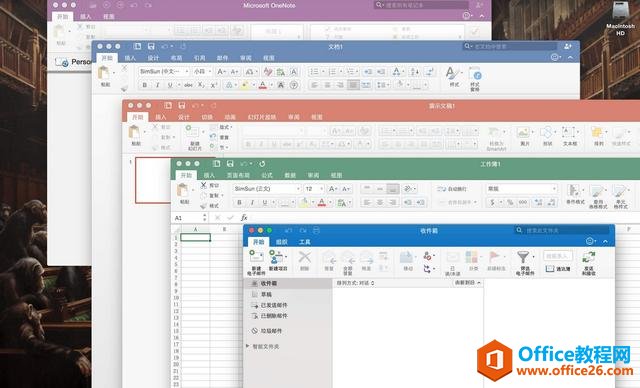Click Styles icon in Word ribbon
Screen dimensions: 640x388
pyautogui.click(x=451, y=73)
